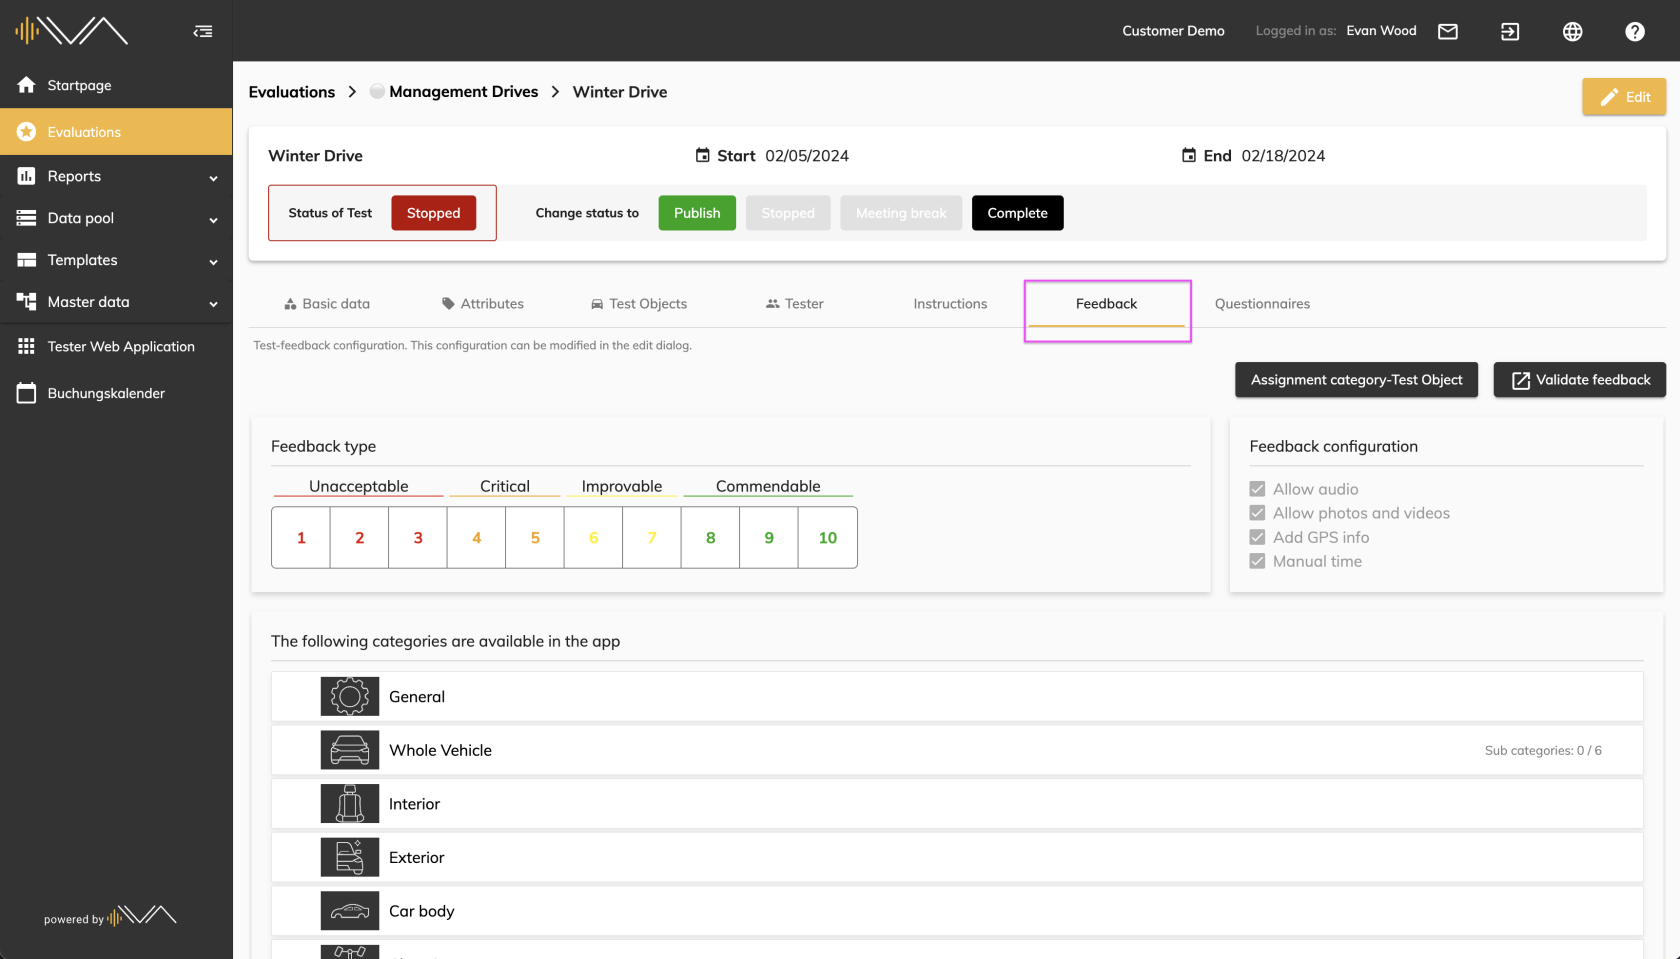This screenshot has width=1680, height=959.
Task: Open Buchungskalender menu item
Action: point(116,393)
